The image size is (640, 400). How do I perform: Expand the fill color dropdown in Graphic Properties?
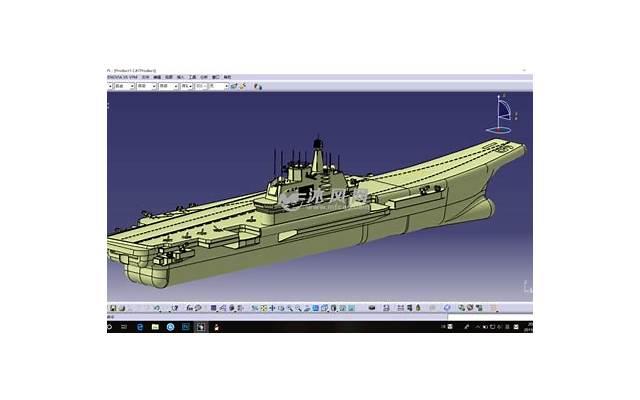[x=110, y=86]
